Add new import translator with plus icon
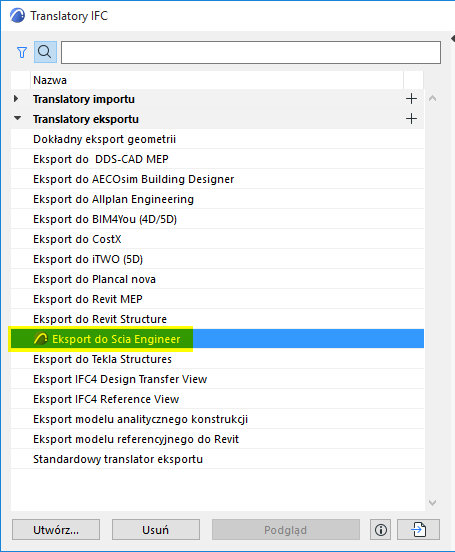 tap(411, 99)
